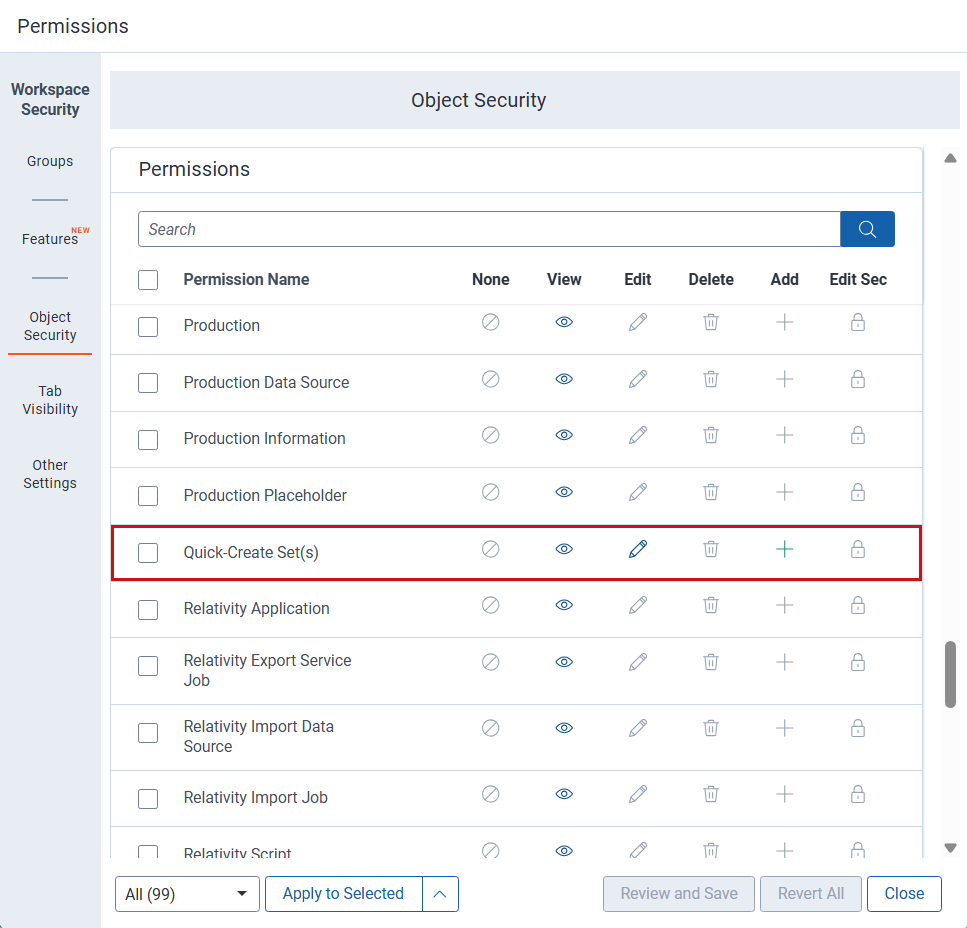The height and width of the screenshot is (928, 967).
Task: Enable View permission for Production
Action: point(564,322)
